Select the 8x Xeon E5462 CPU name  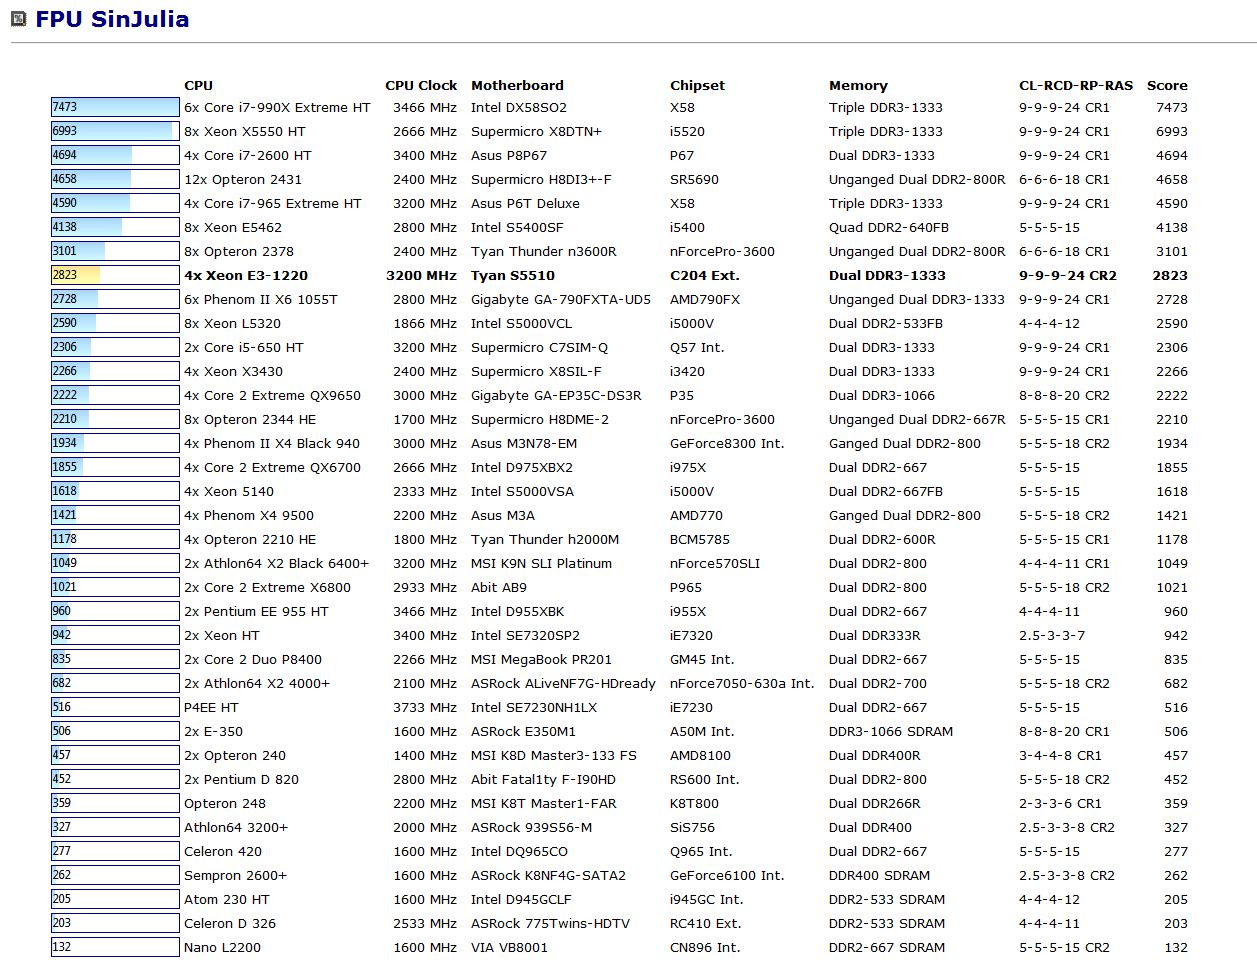pos(233,227)
